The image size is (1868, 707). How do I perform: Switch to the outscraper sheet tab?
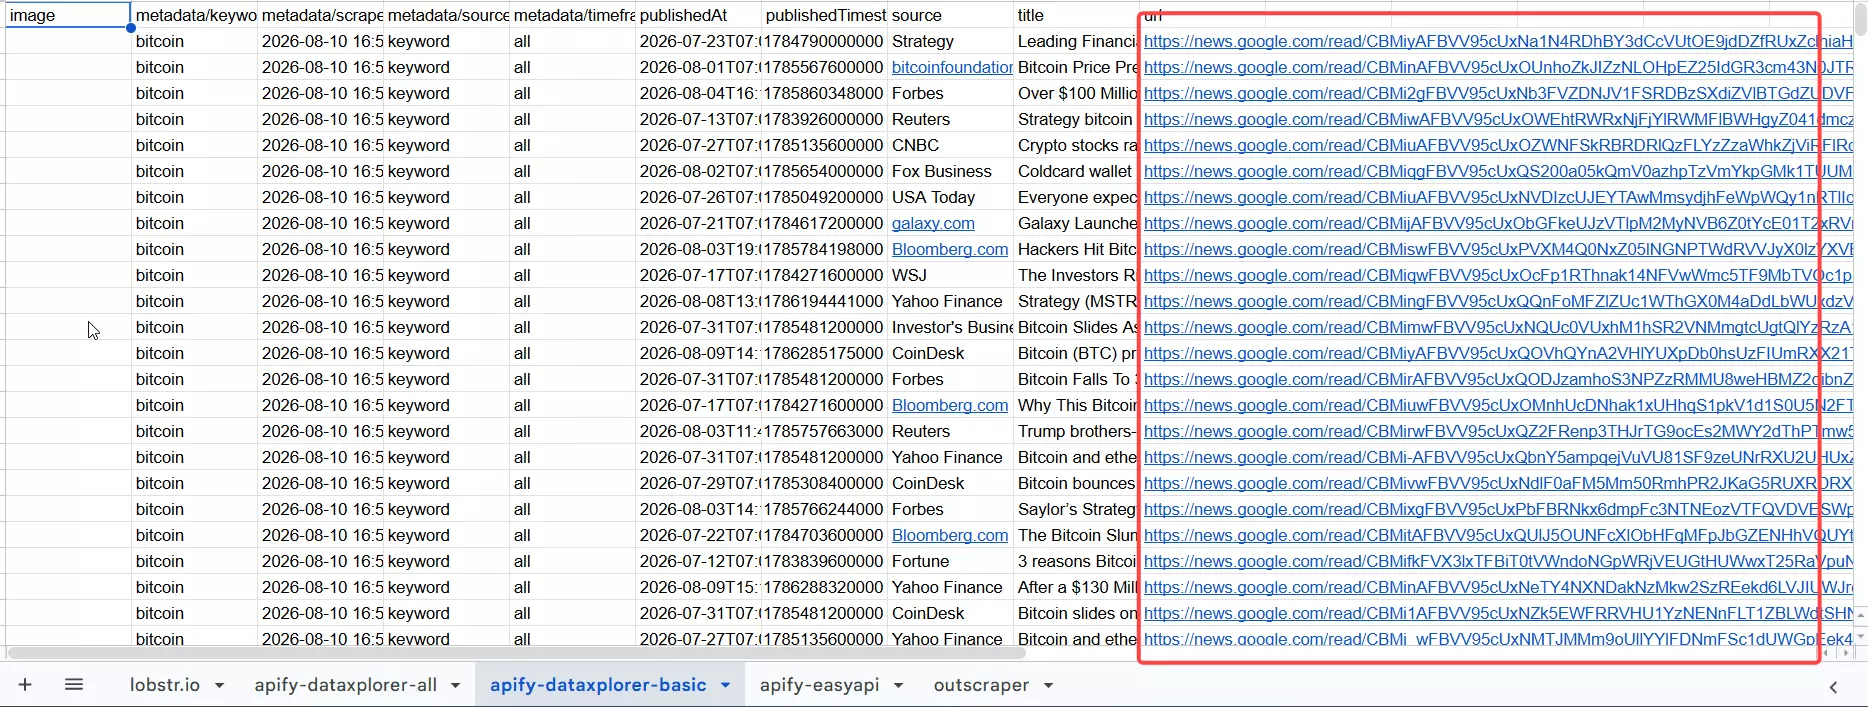[981, 685]
